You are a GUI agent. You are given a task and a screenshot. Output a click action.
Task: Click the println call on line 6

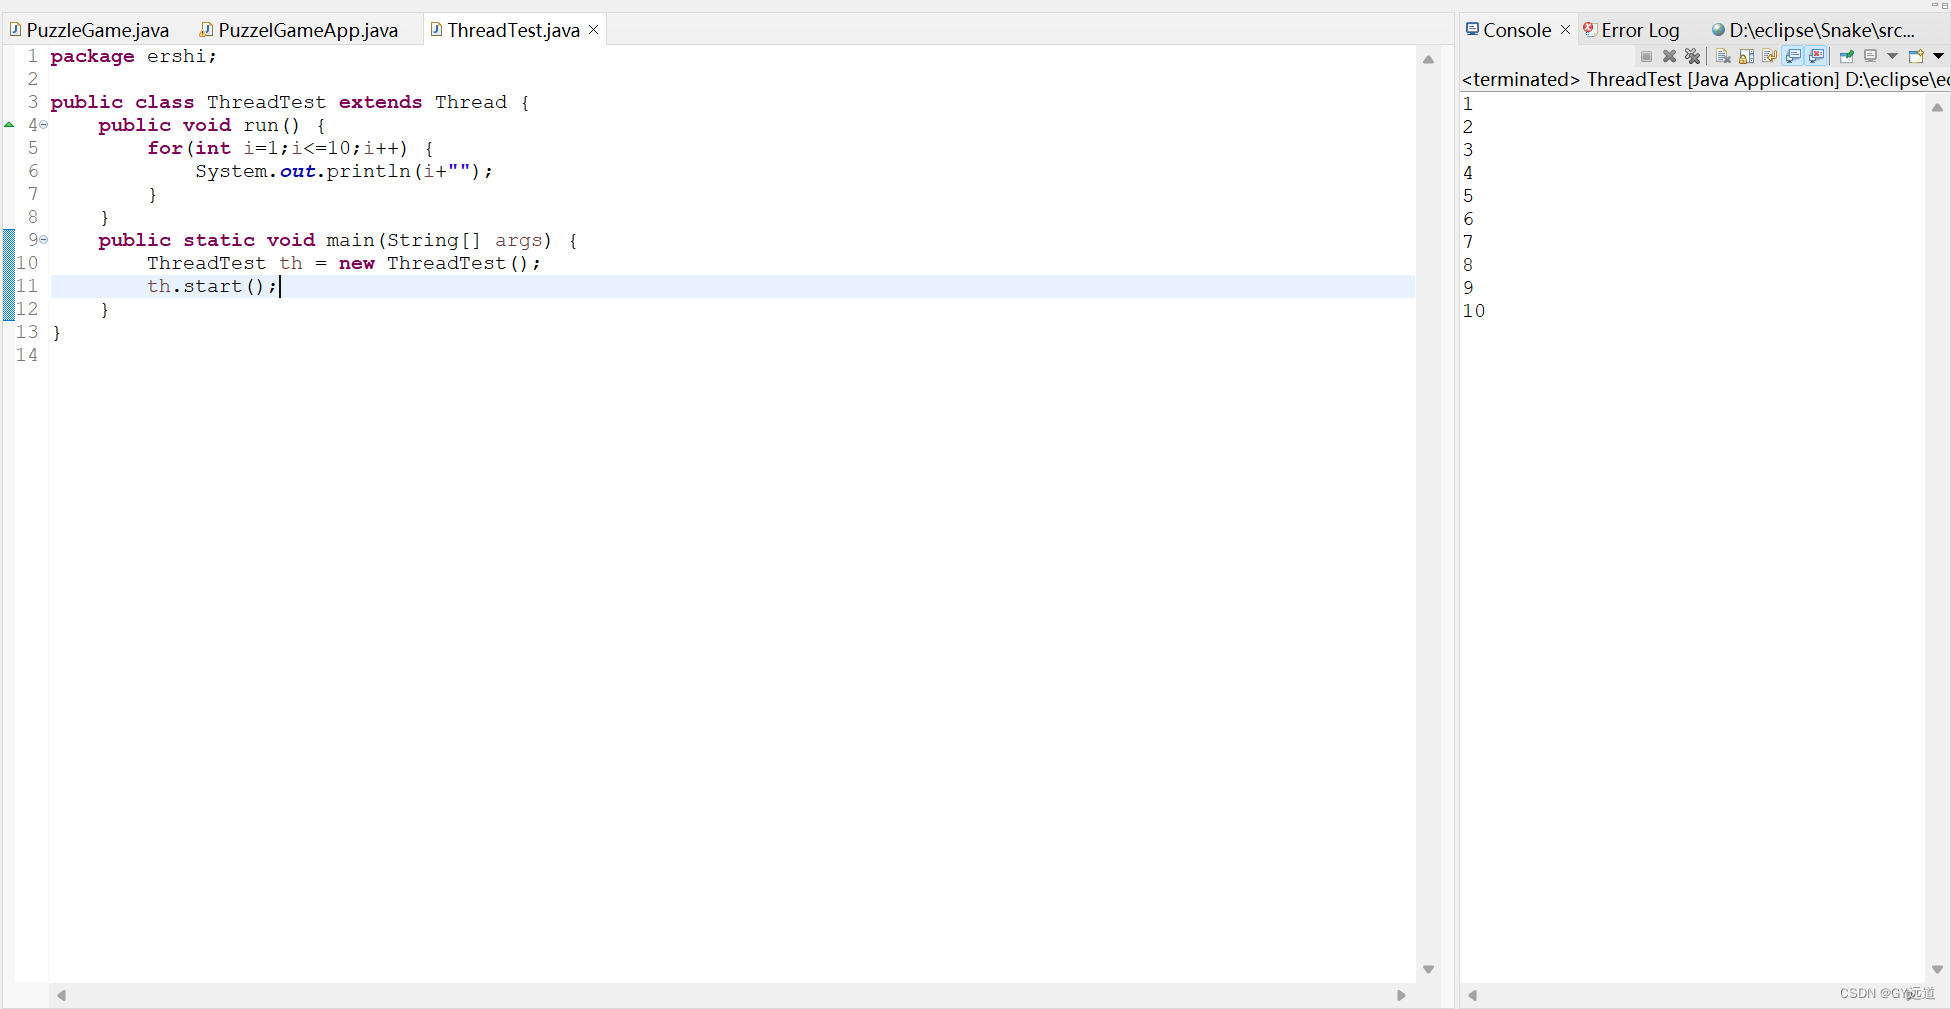tap(368, 171)
